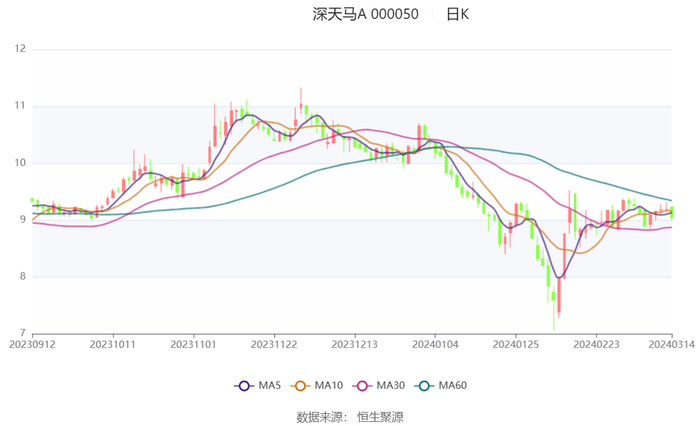This screenshot has width=700, height=426.
Task: Click the 20240104 x-axis date label
Action: (x=435, y=343)
